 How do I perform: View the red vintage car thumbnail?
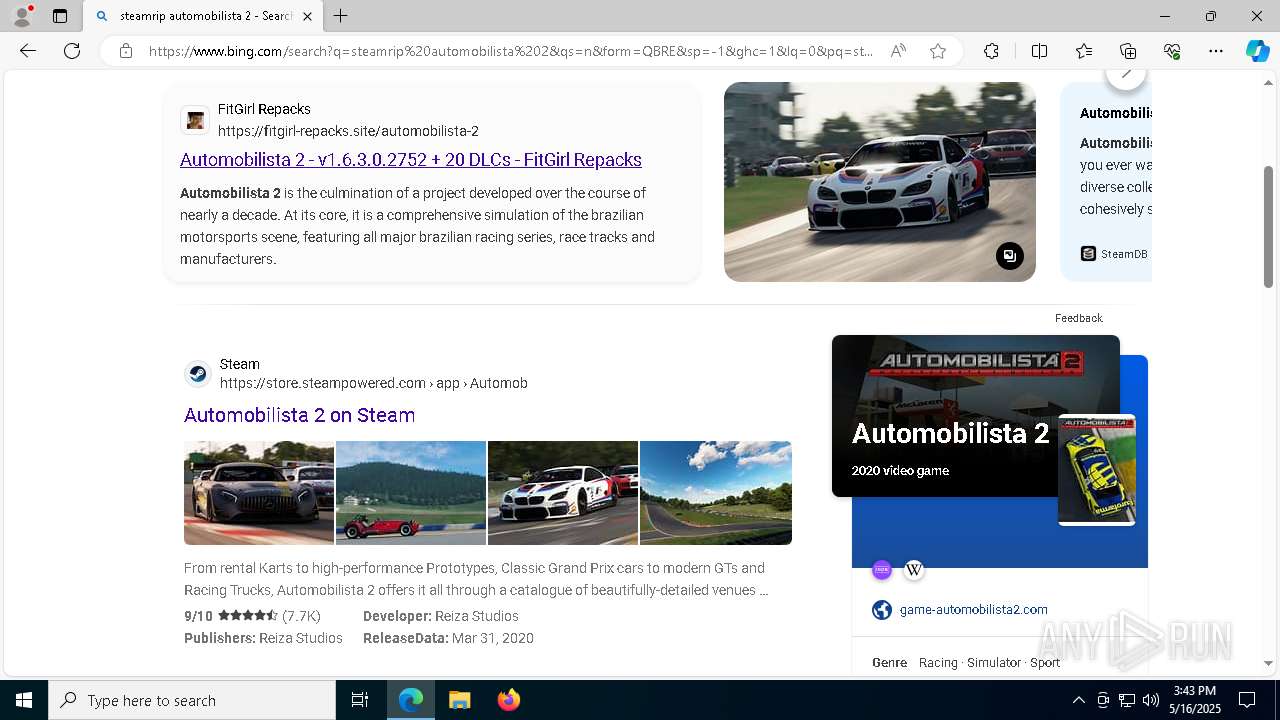411,493
